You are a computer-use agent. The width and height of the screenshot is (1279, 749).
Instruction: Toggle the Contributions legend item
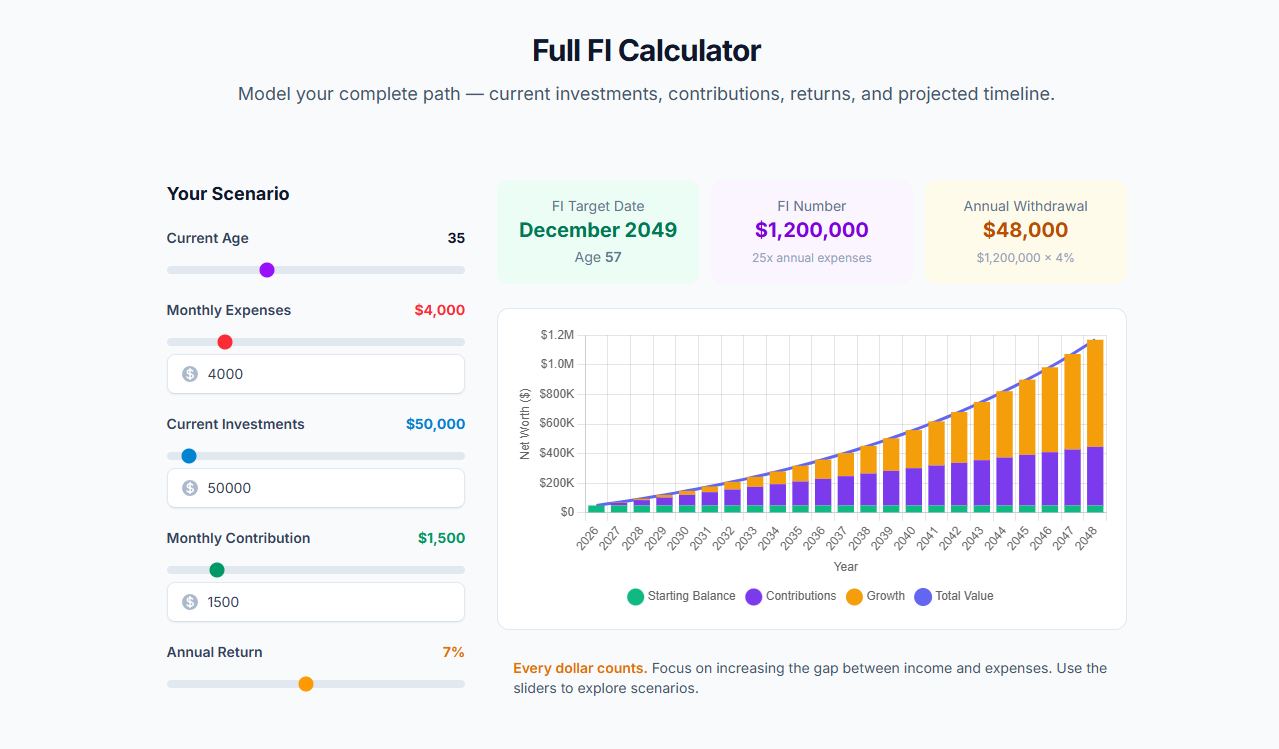(x=790, y=596)
